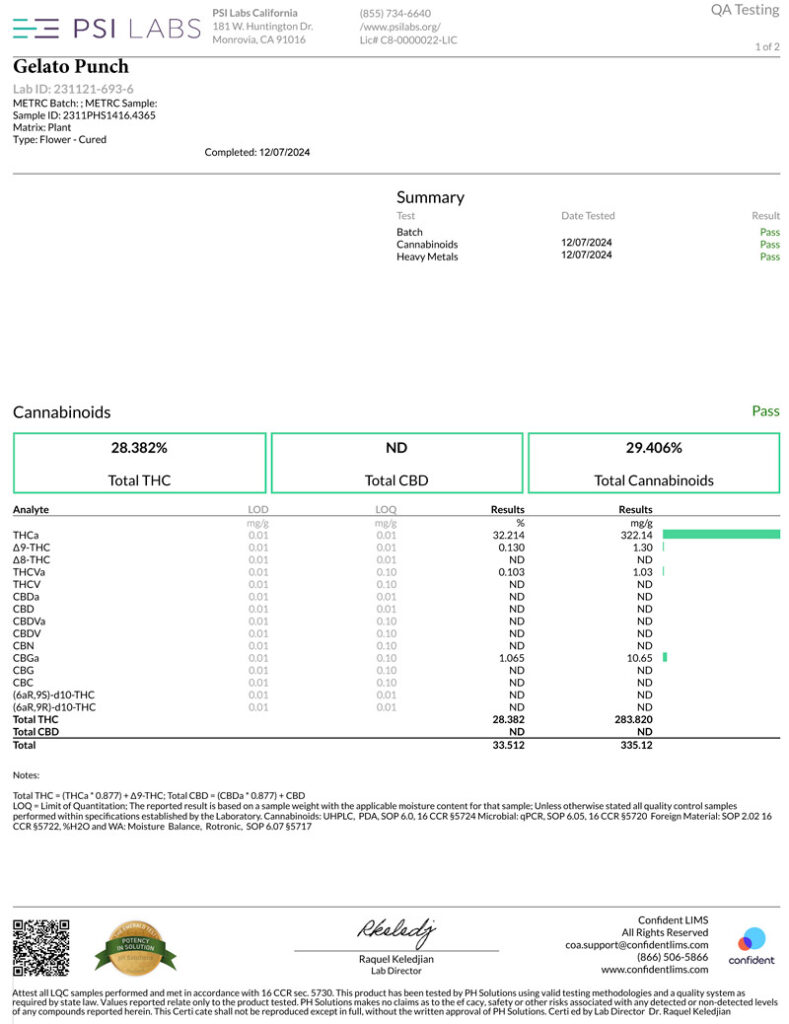Click the Cannabinoids section Pass label
Screen dimensions: 789x1024
(x=765, y=411)
